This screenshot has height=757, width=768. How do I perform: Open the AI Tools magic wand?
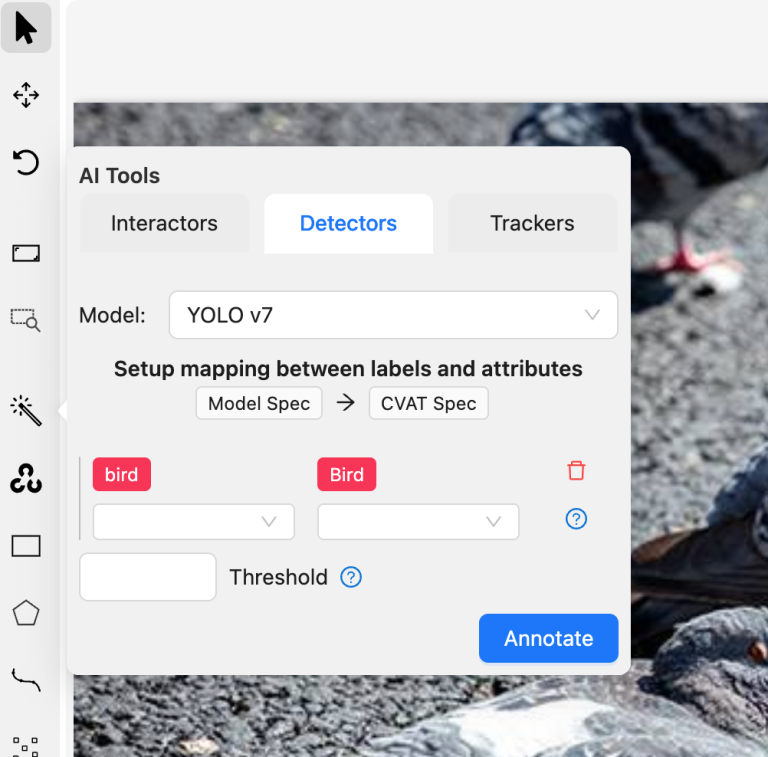26,410
